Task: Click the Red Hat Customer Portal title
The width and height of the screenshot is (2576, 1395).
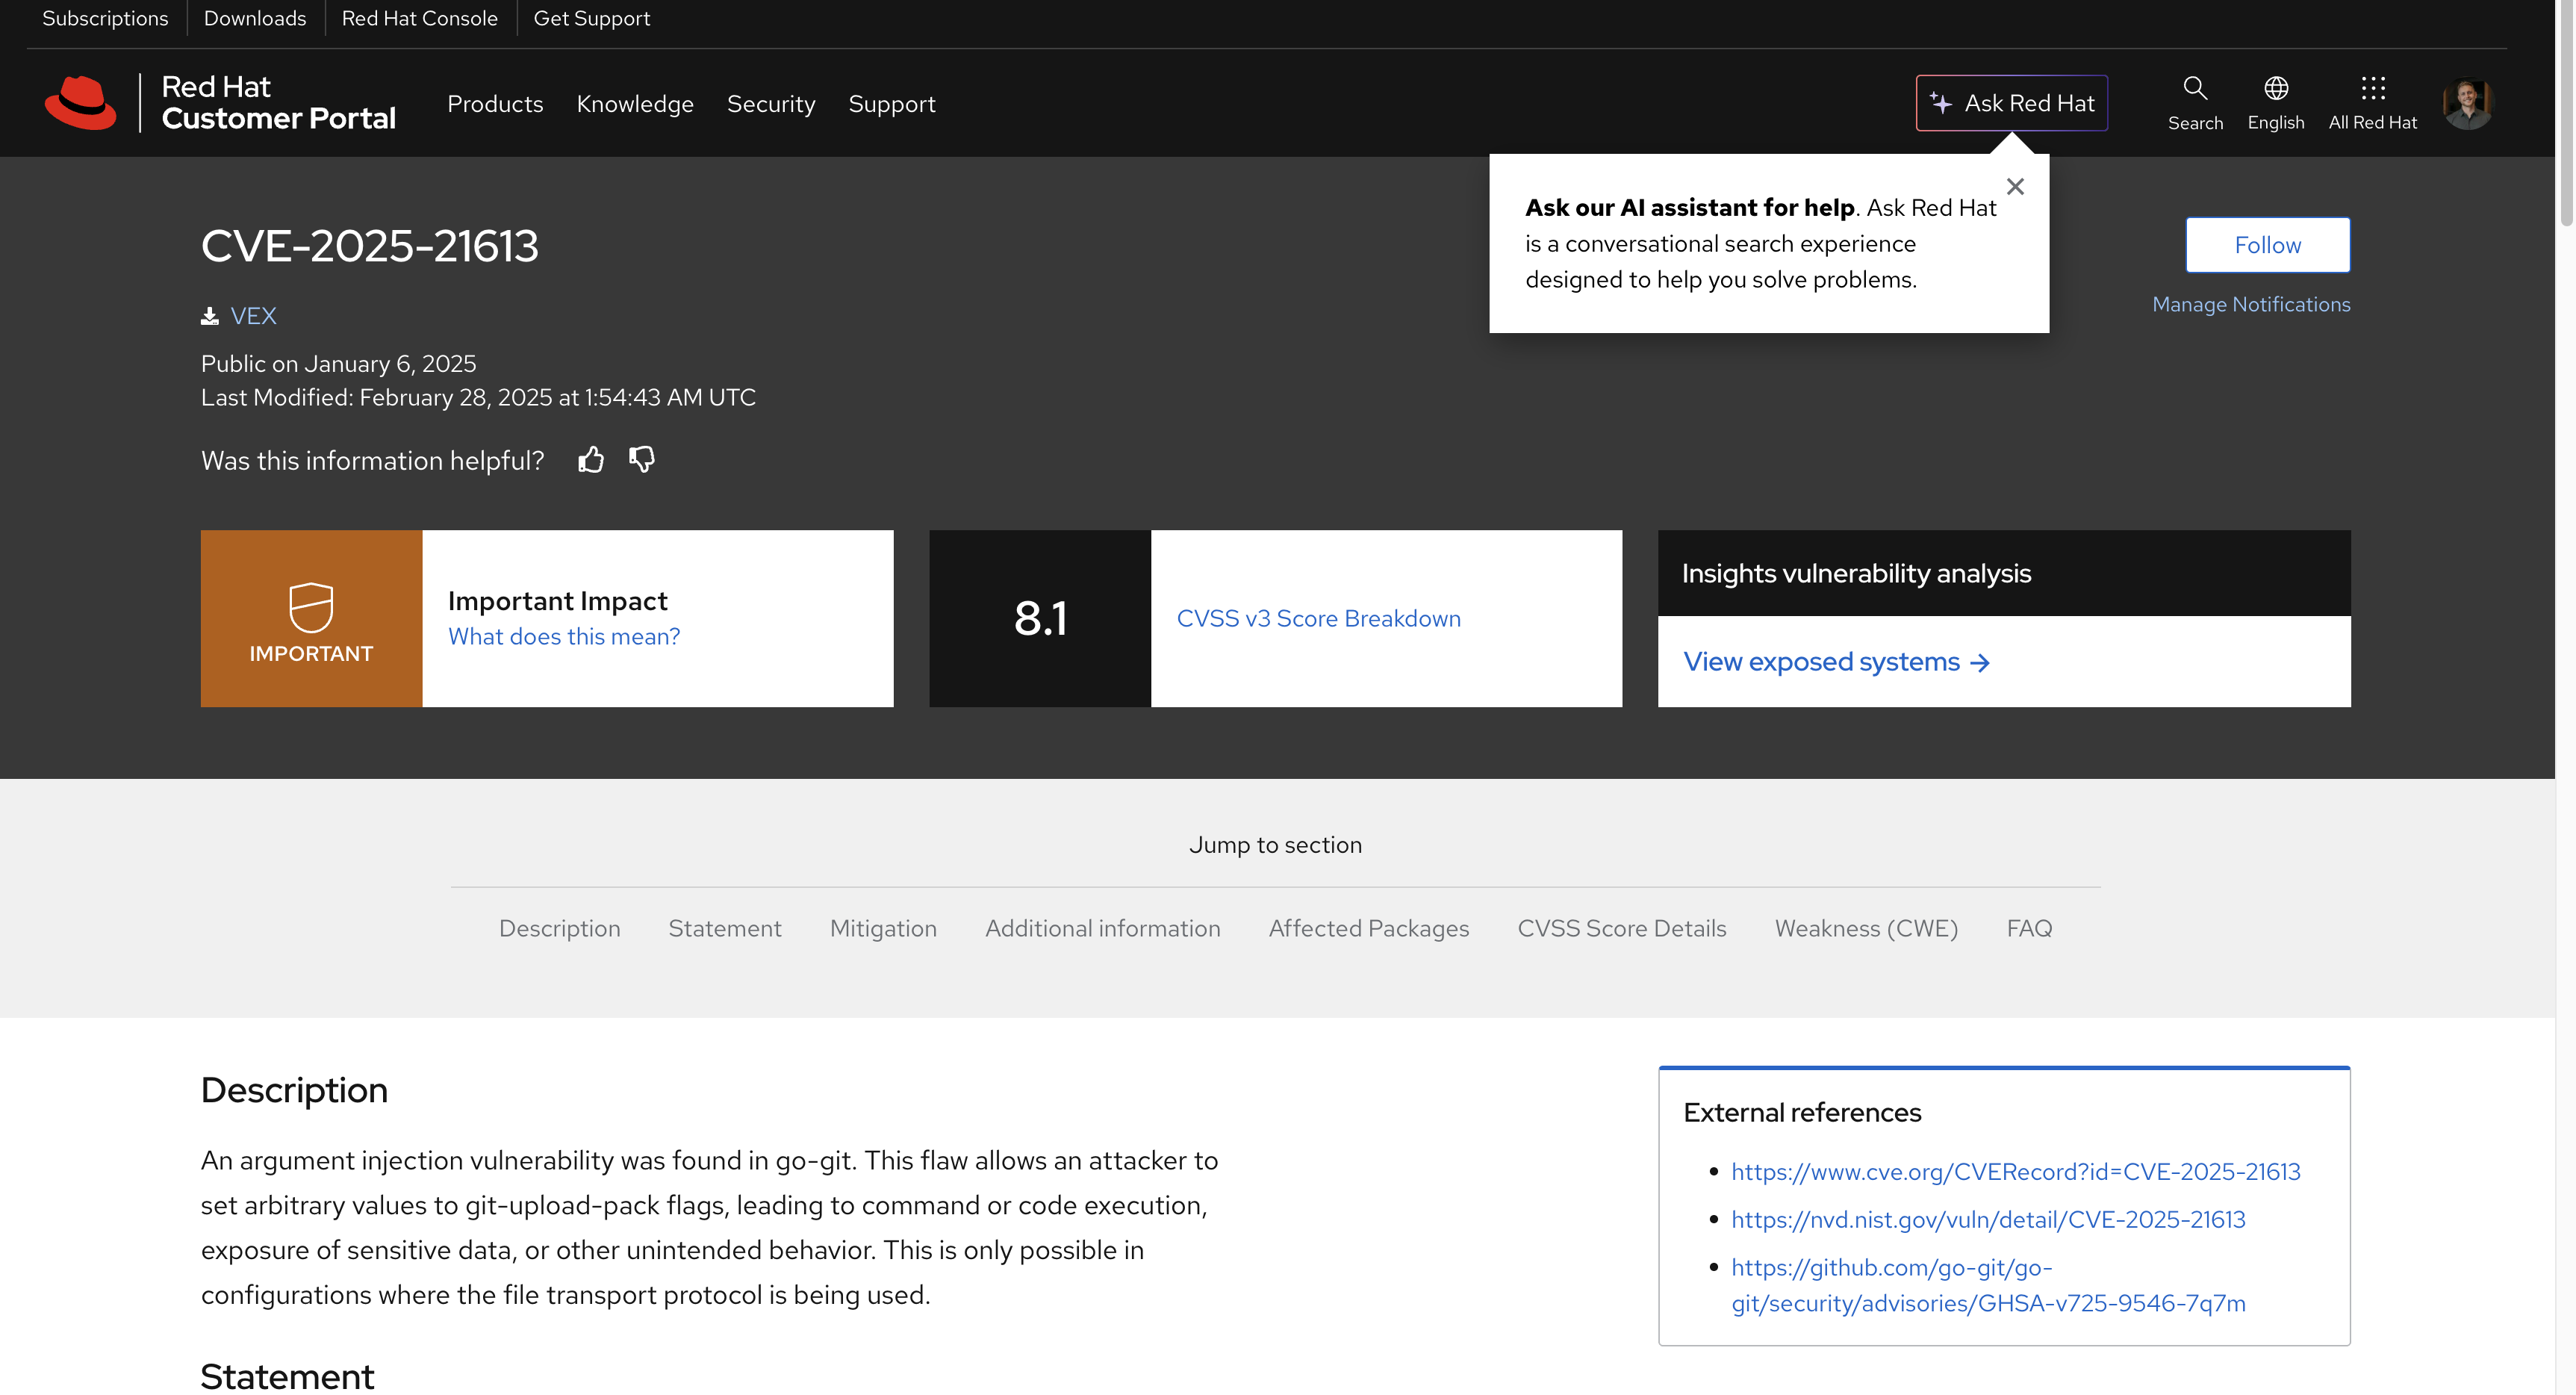Action: coord(279,103)
